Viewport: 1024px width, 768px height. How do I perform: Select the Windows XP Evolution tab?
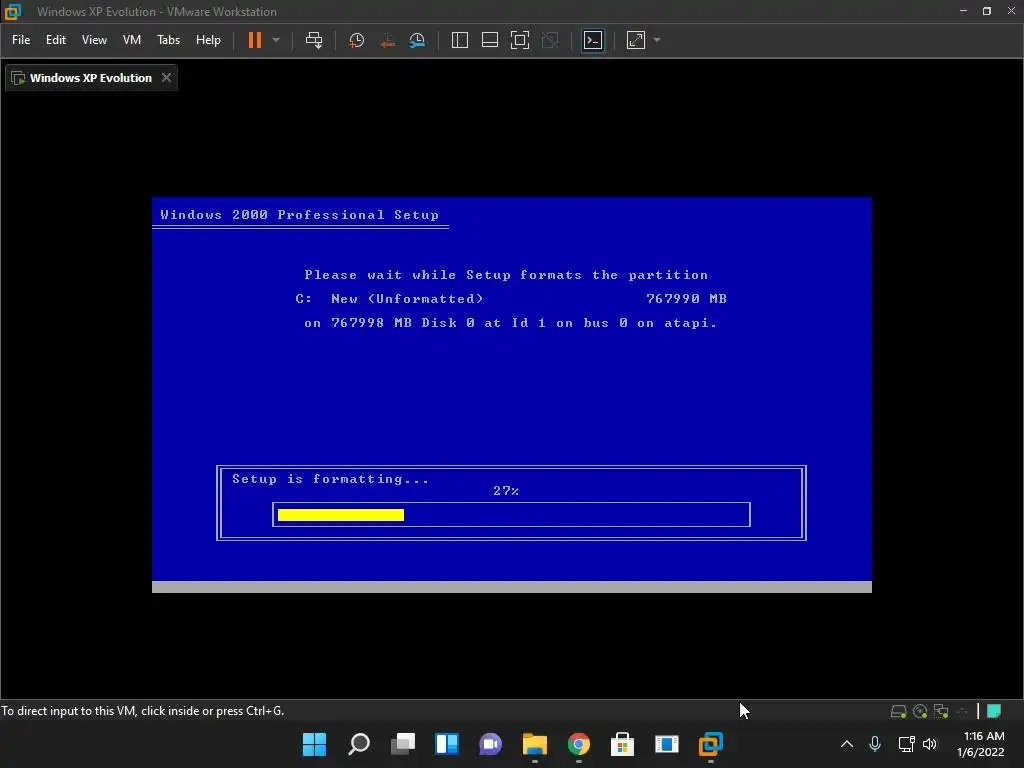91,78
